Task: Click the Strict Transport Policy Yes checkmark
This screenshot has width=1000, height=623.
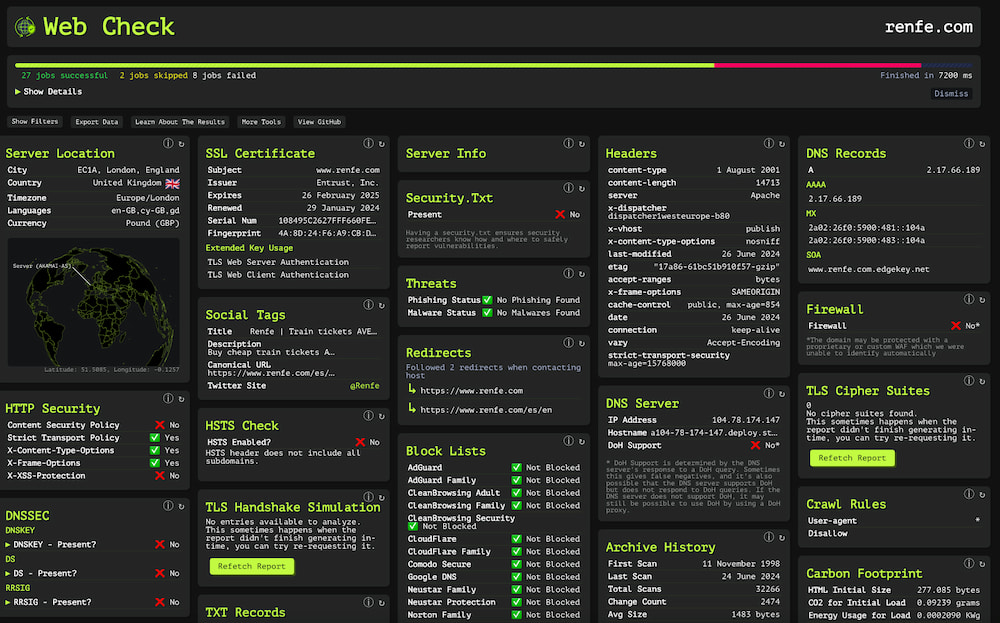Action: click(154, 437)
